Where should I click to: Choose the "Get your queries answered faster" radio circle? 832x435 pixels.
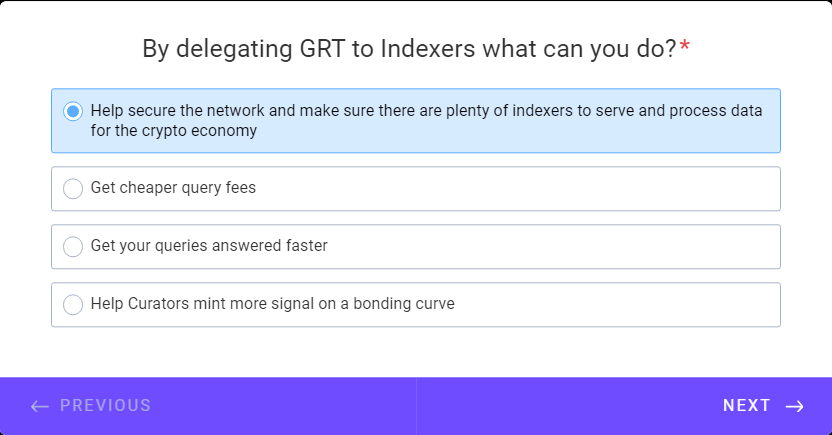click(73, 246)
